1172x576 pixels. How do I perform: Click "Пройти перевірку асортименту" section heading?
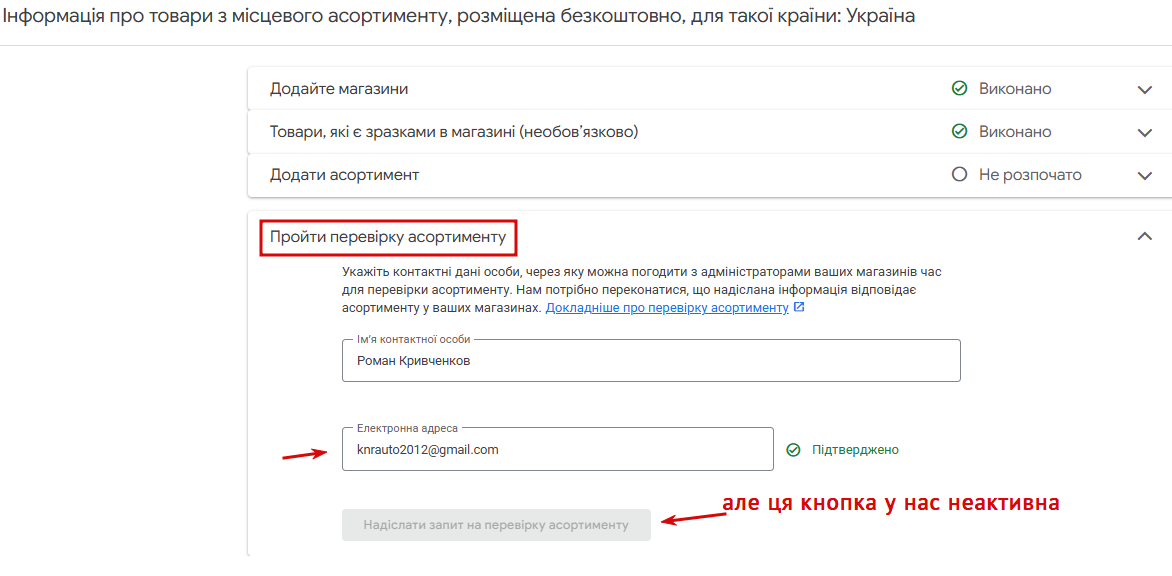point(388,238)
